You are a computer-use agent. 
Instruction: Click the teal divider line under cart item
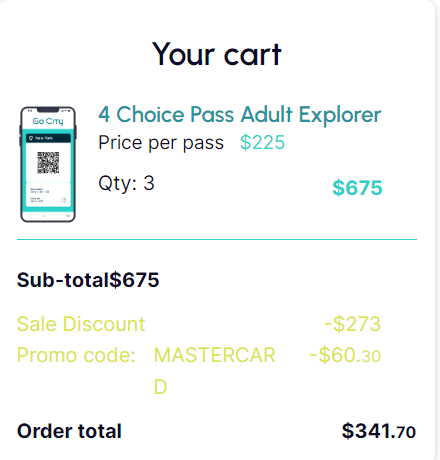tap(217, 239)
